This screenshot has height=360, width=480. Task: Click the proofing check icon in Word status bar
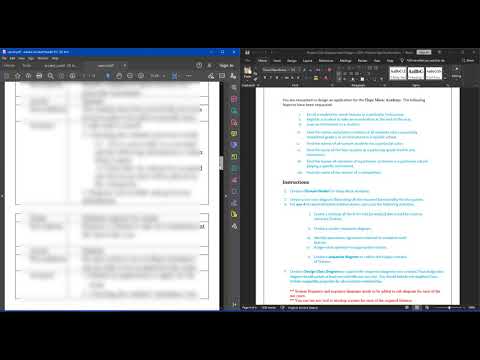282,308
